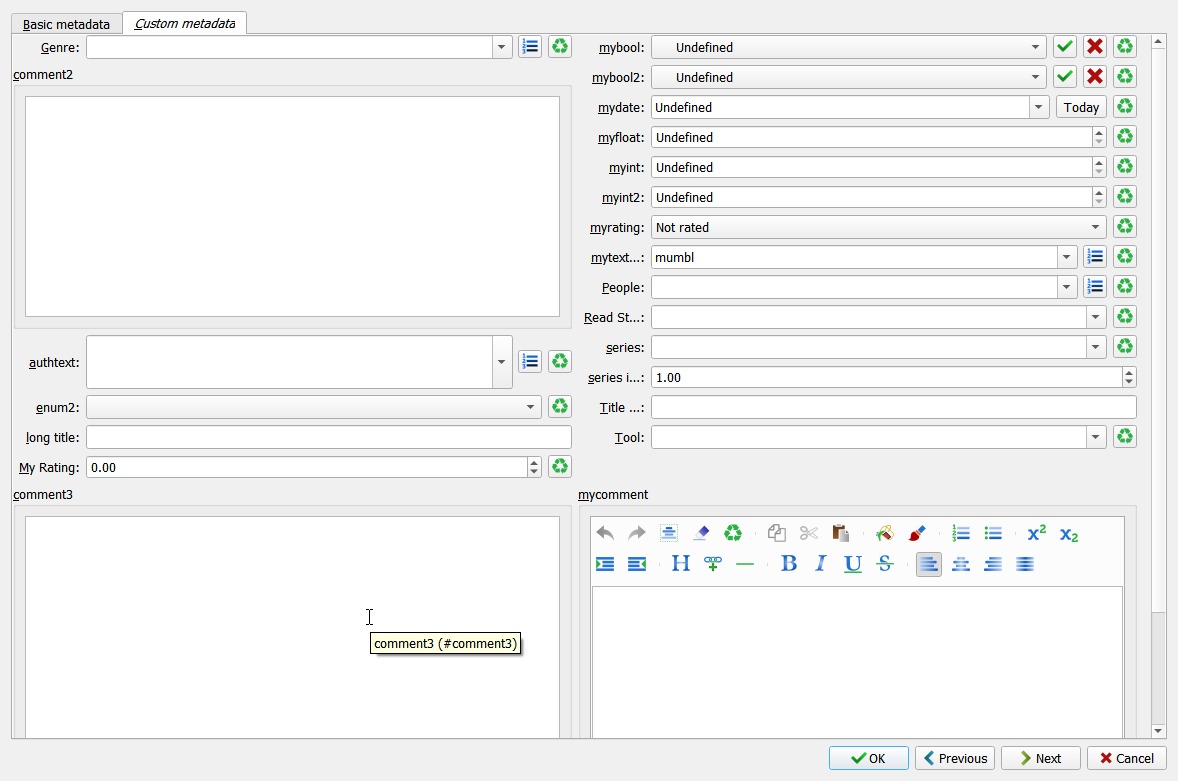Clear the Genre field with recycle icon

pos(560,47)
